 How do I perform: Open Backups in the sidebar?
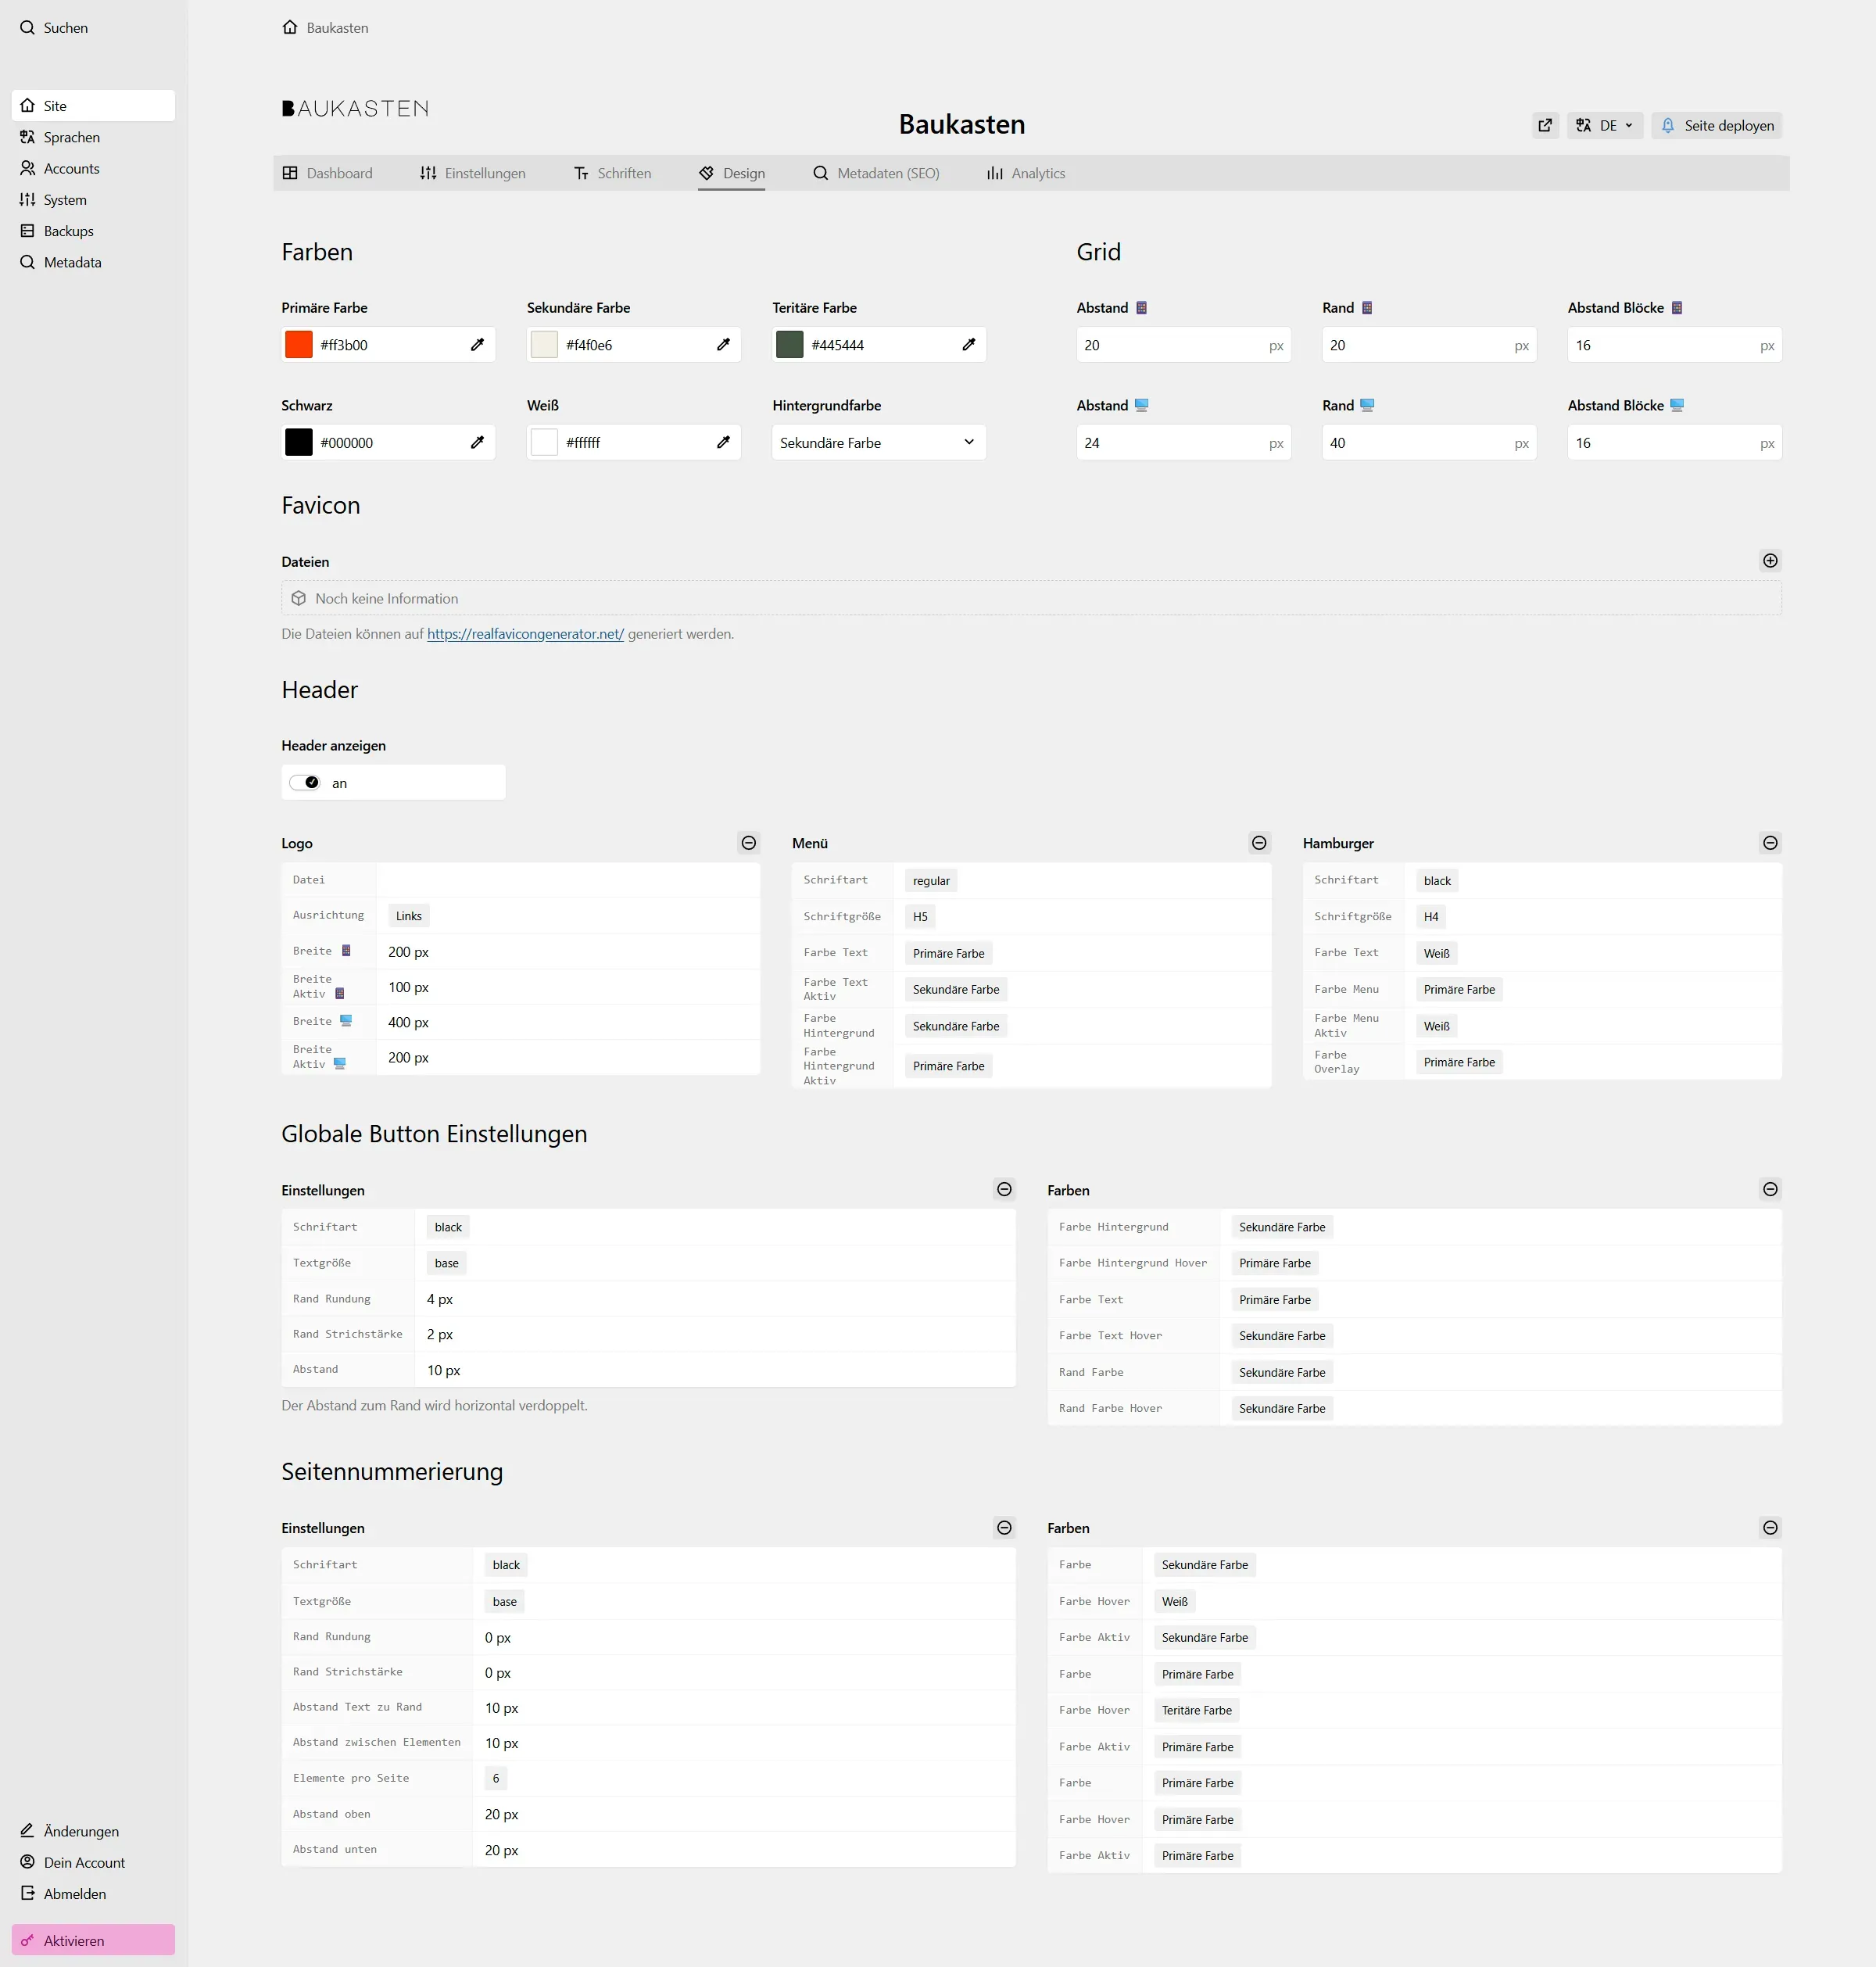click(x=68, y=231)
